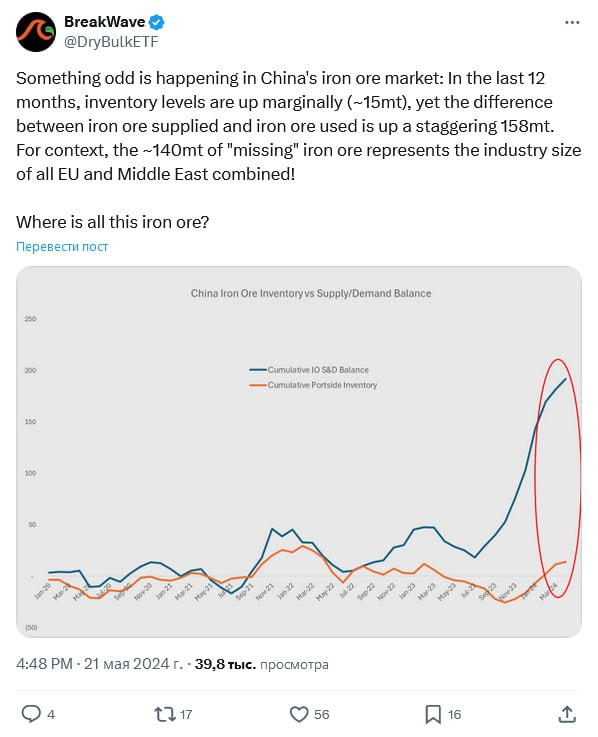Click the orange Cumulative Portside Inventory legend
The height and width of the screenshot is (737, 598).
click(313, 385)
